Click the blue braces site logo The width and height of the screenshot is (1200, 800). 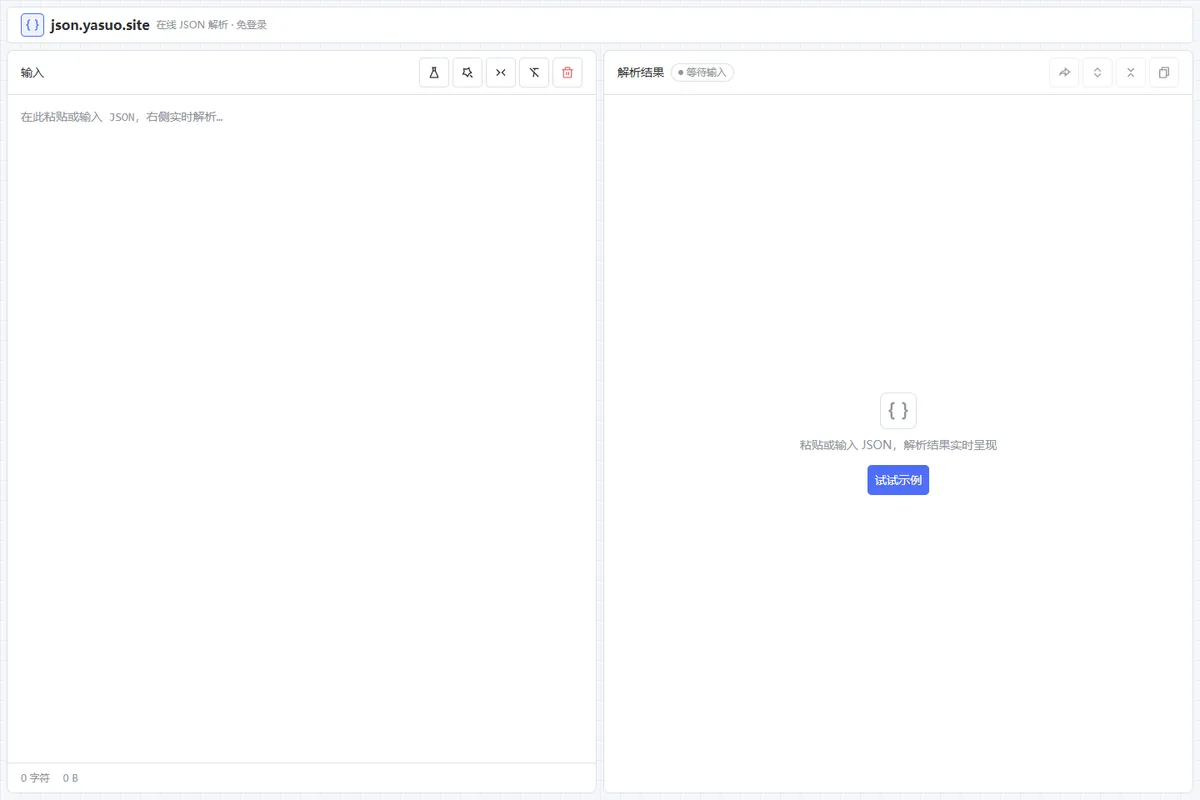click(32, 25)
